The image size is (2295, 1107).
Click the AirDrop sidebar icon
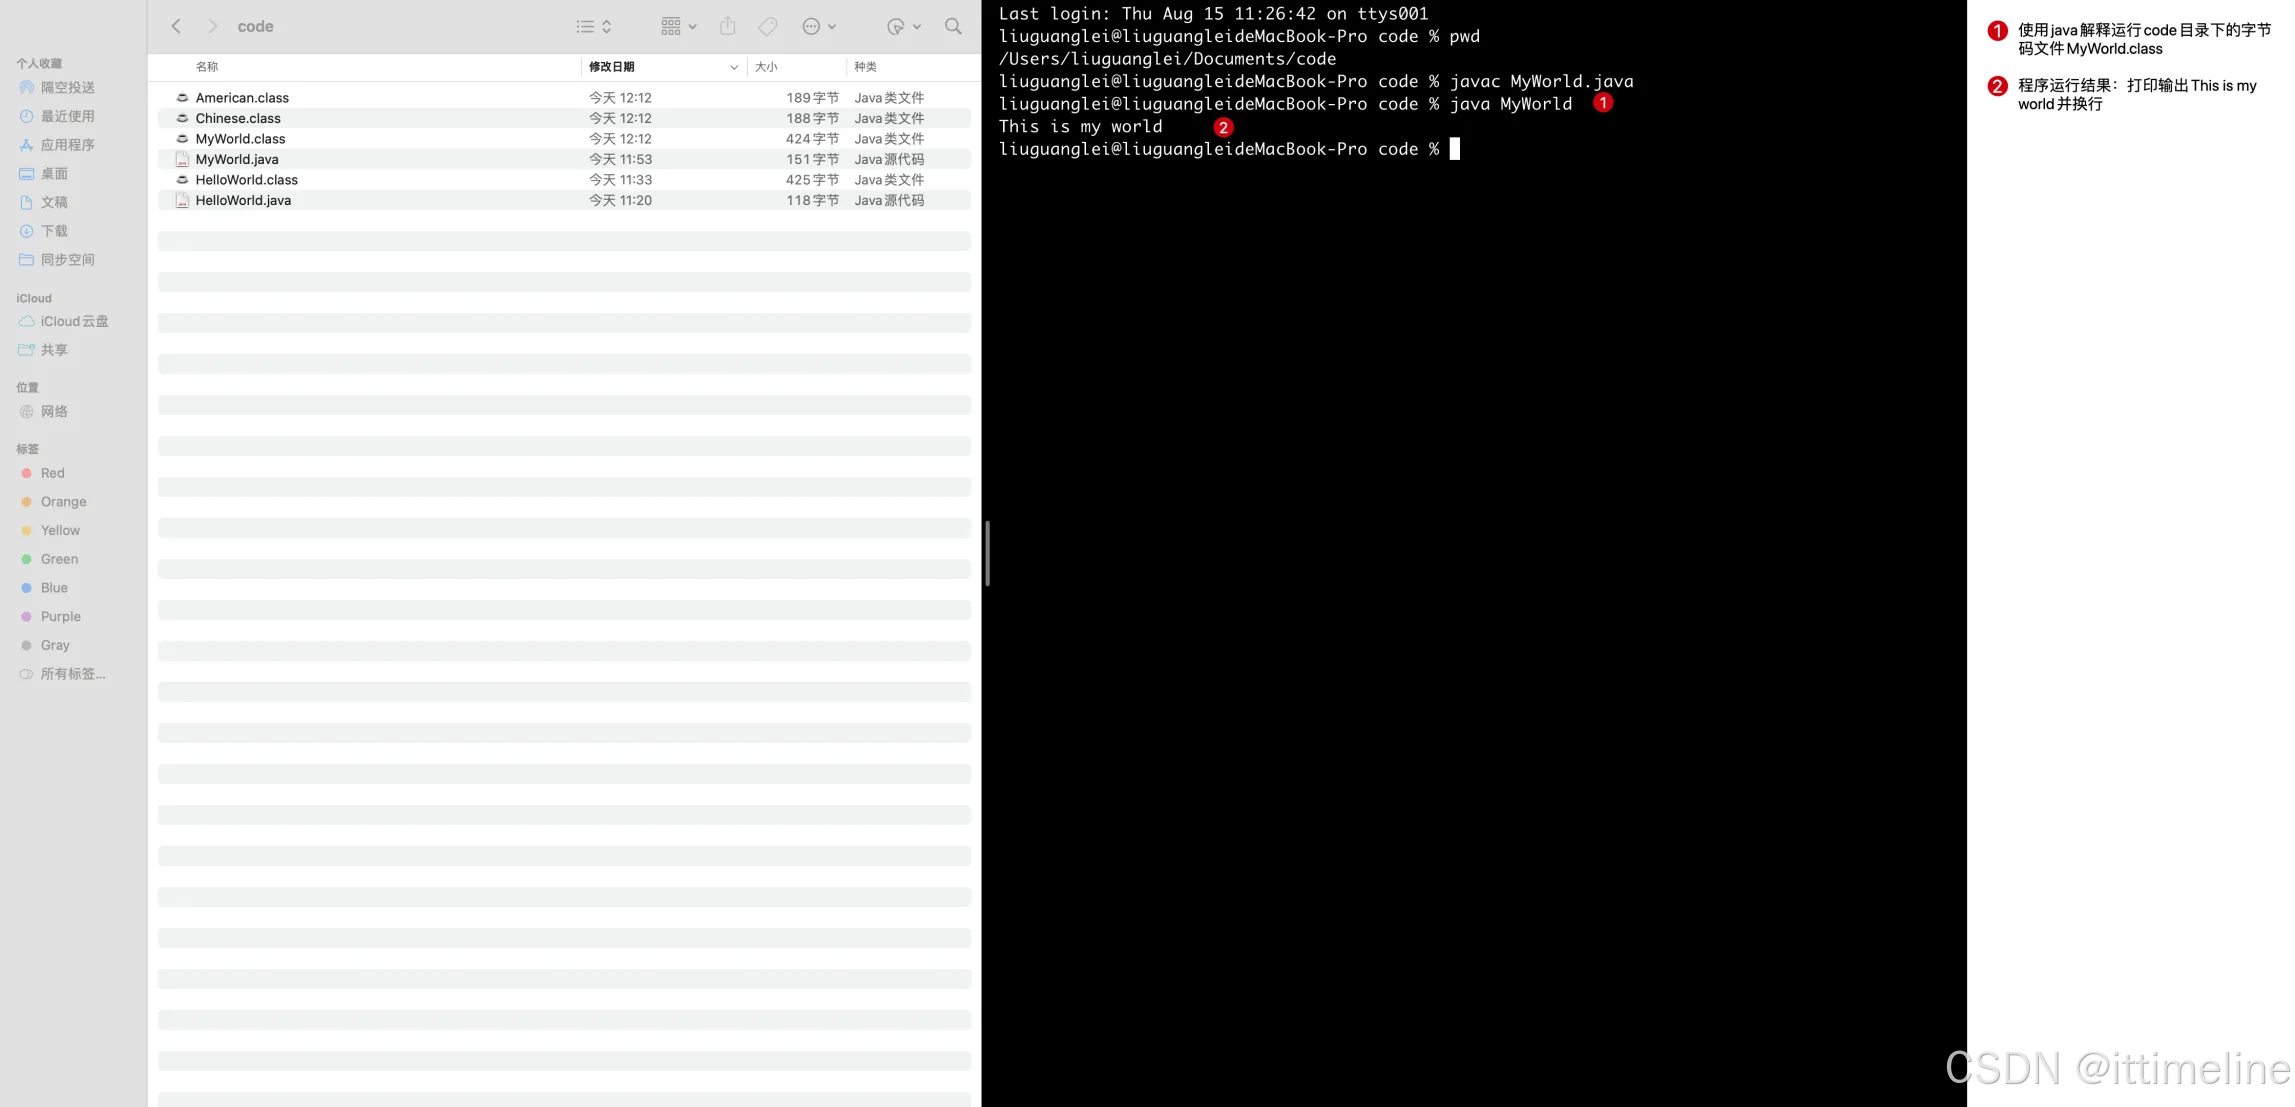point(27,87)
